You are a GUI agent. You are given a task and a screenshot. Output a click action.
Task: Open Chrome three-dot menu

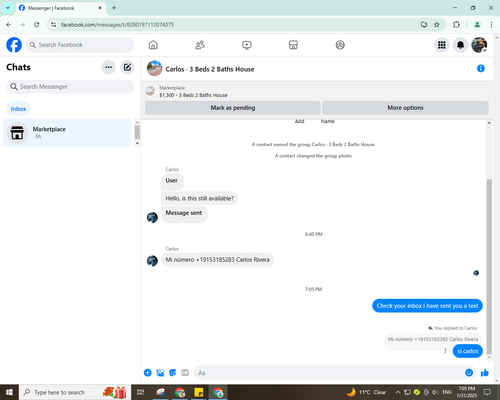[x=491, y=25]
